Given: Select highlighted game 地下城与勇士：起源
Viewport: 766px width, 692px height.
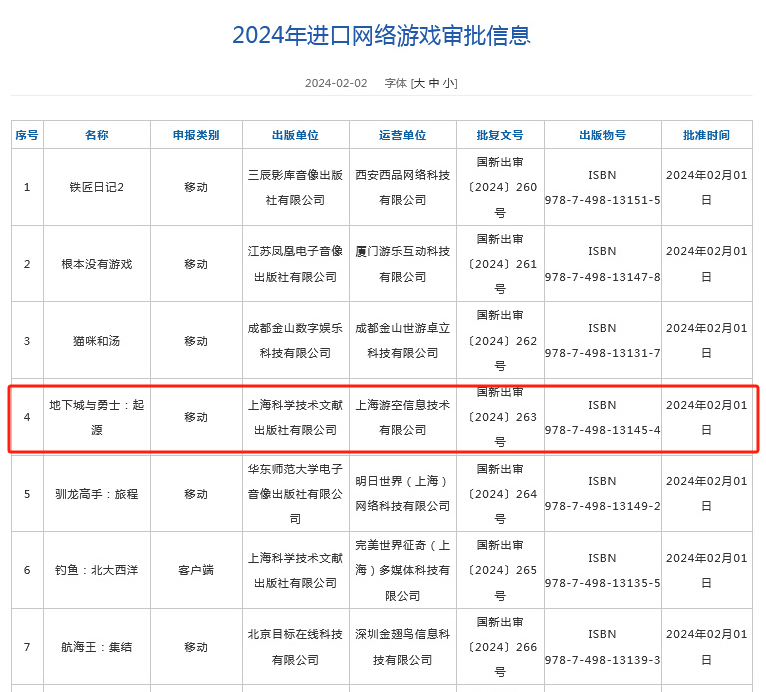Looking at the screenshot, I should (97, 417).
